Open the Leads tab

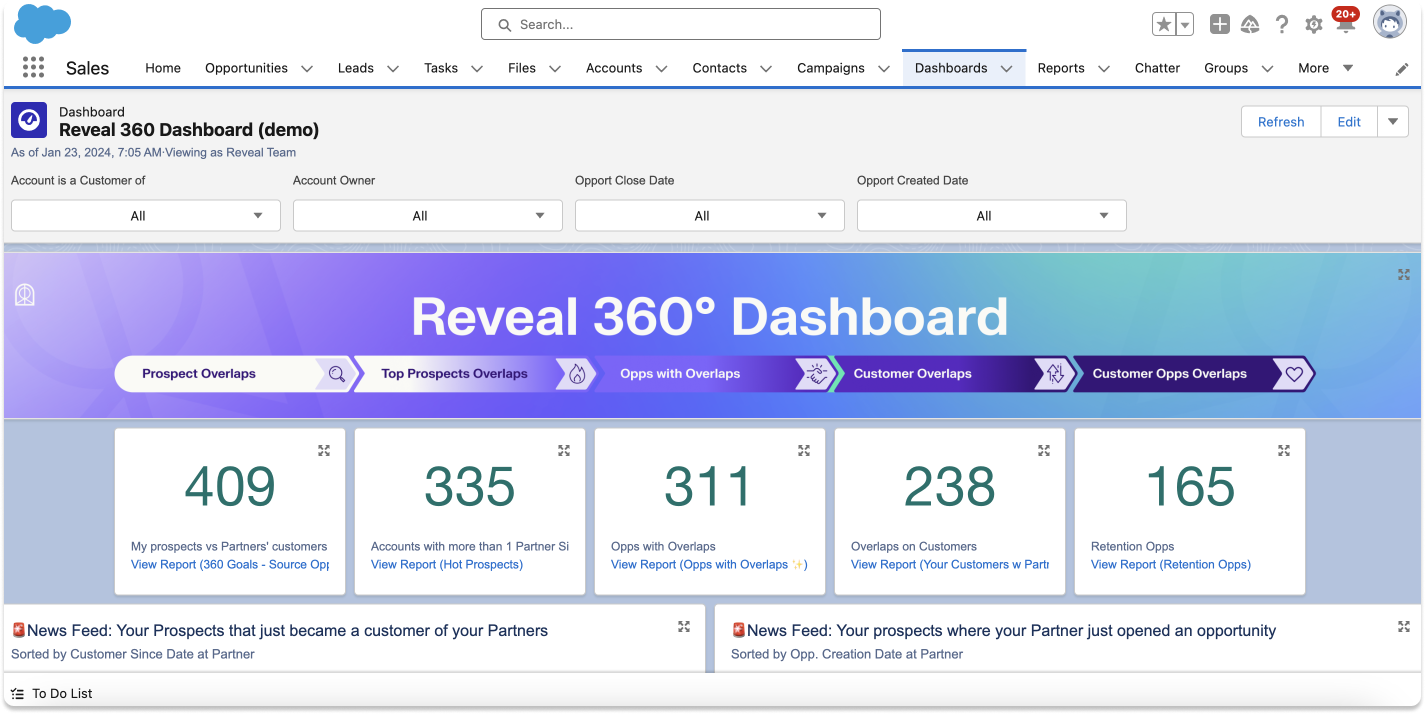pos(355,68)
